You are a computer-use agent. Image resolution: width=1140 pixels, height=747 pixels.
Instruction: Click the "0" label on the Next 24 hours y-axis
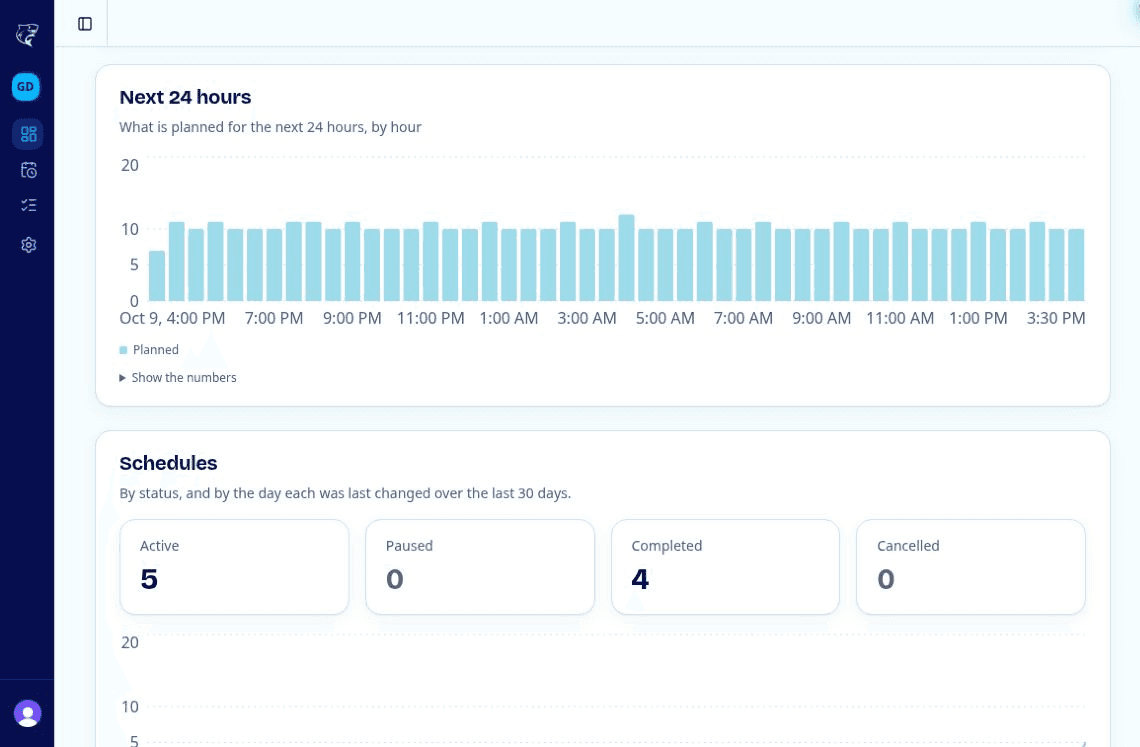[134, 301]
